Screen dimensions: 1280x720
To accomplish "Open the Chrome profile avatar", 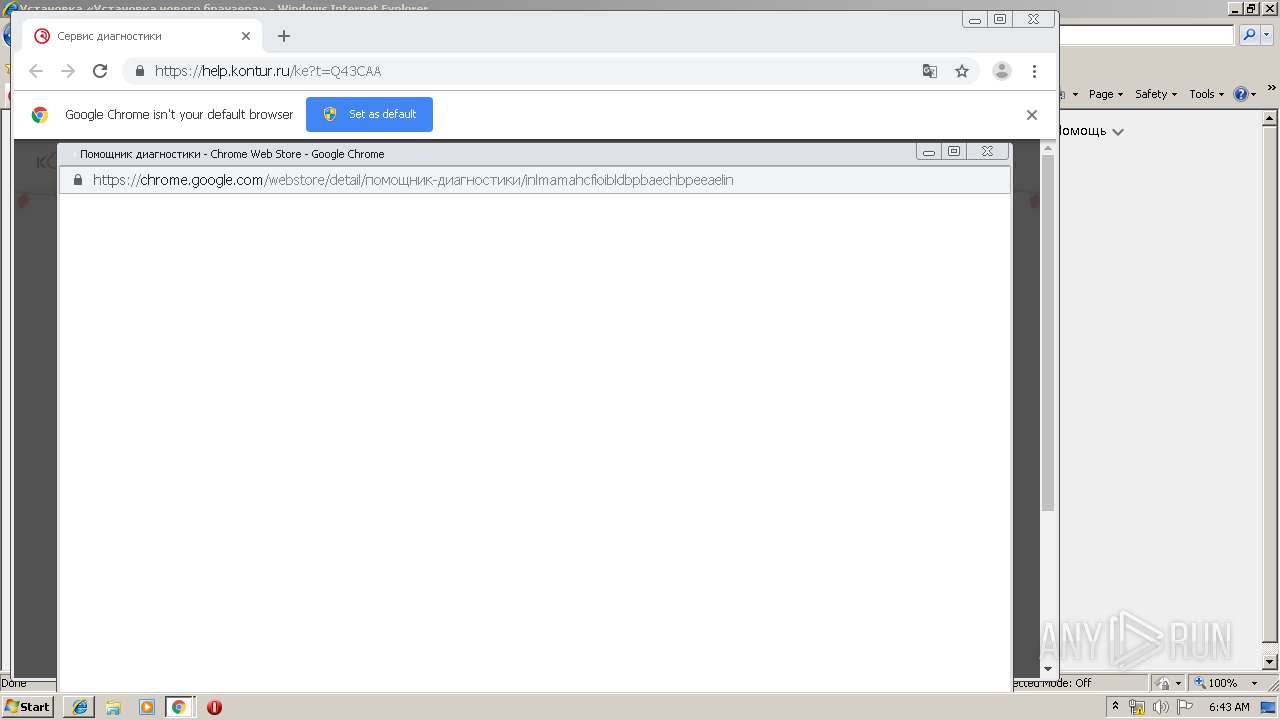I will [x=1001, y=71].
